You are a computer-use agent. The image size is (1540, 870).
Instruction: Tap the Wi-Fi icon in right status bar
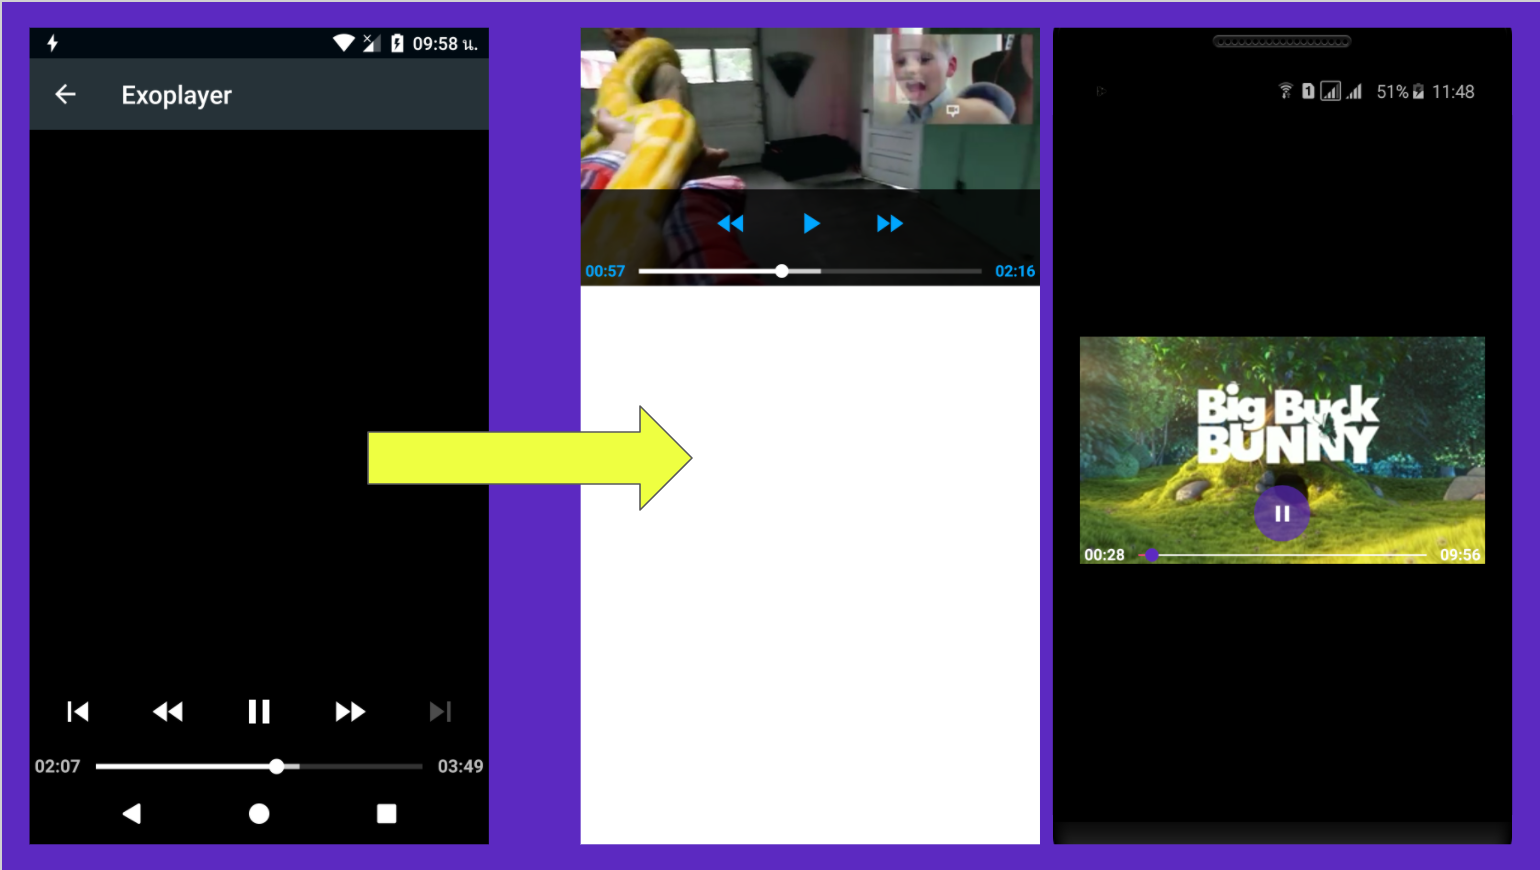point(1286,91)
